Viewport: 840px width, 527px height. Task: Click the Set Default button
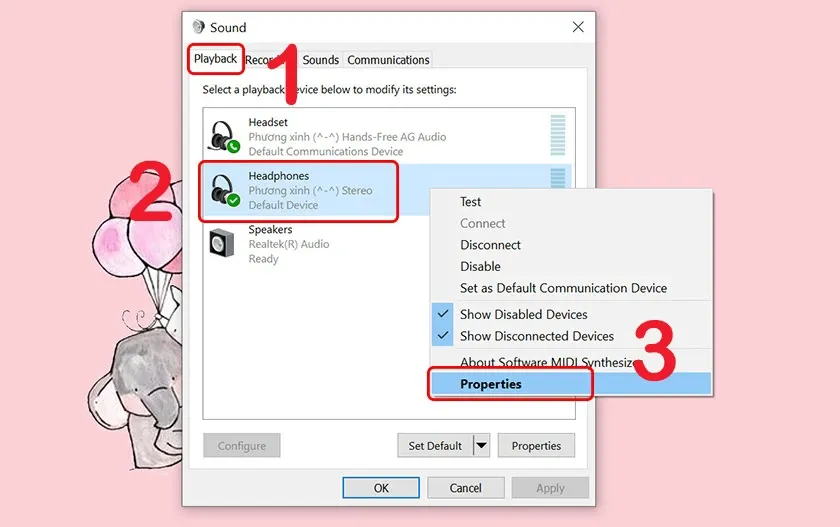(436, 446)
